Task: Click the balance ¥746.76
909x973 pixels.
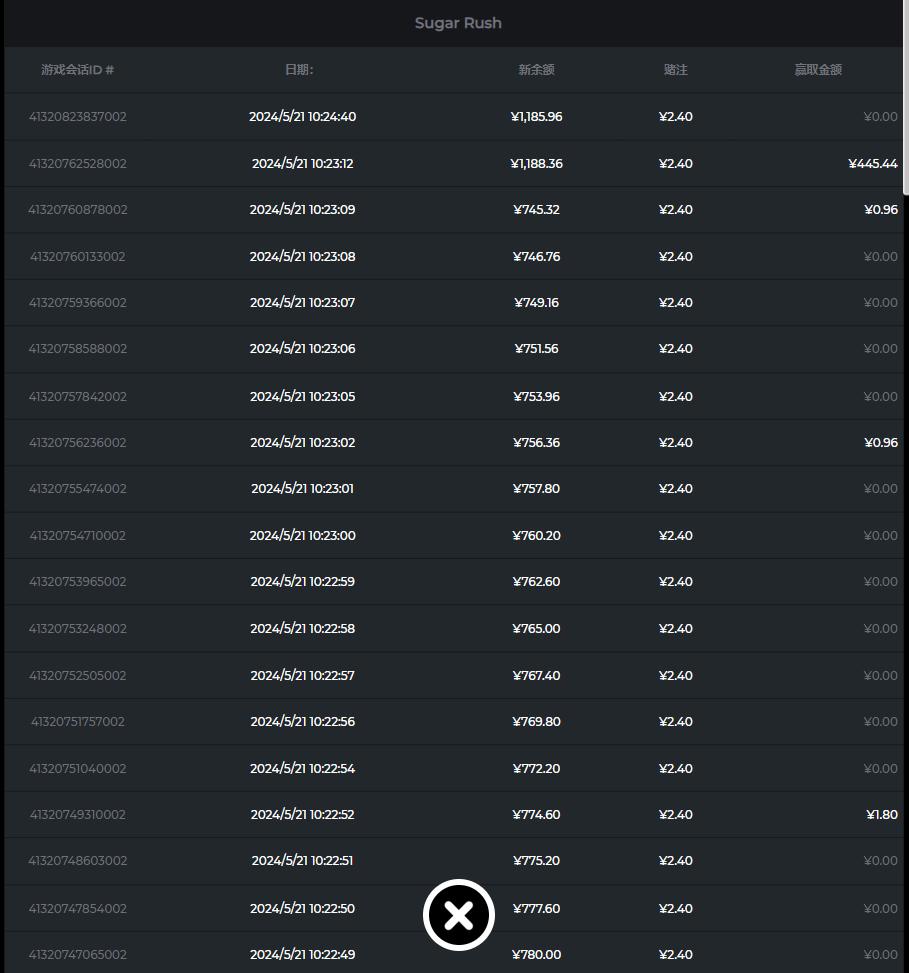Action: 537,256
